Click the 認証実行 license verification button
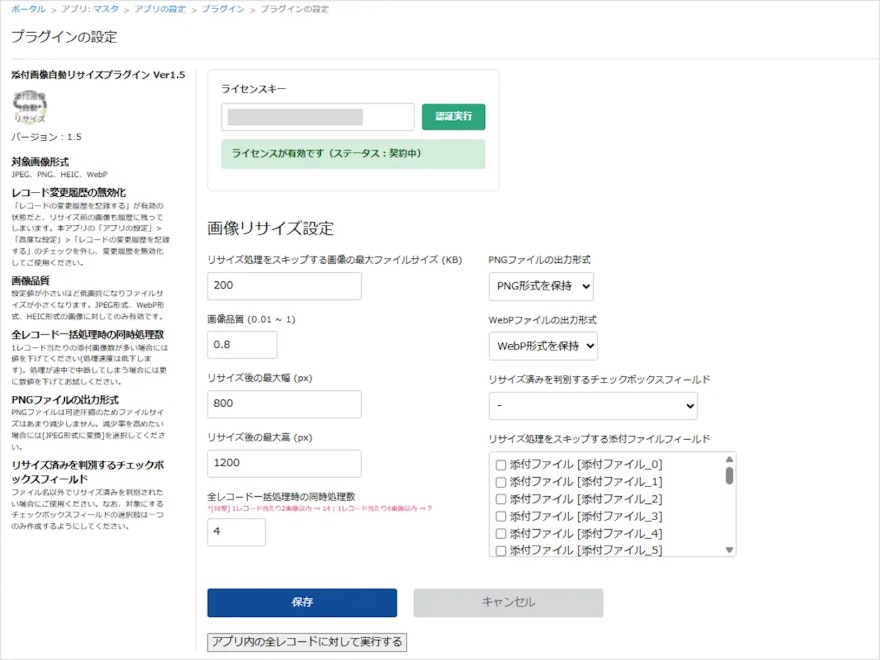Image resolution: width=880 pixels, height=660 pixels. 455,116
